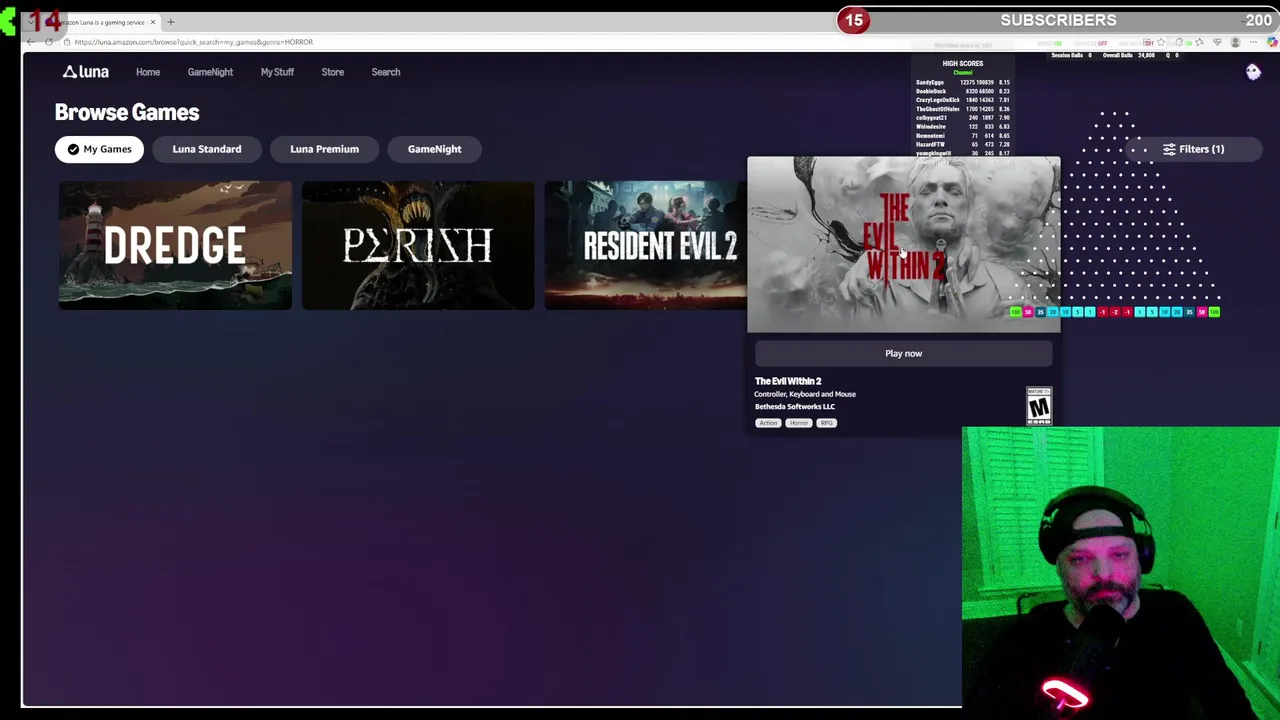The image size is (1280, 720).
Task: Click Play now for The Evil Within 2
Action: click(903, 353)
